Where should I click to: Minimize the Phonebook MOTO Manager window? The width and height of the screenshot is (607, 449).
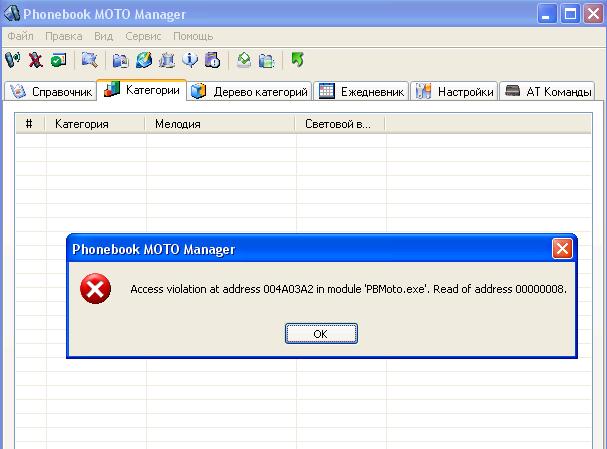(547, 14)
